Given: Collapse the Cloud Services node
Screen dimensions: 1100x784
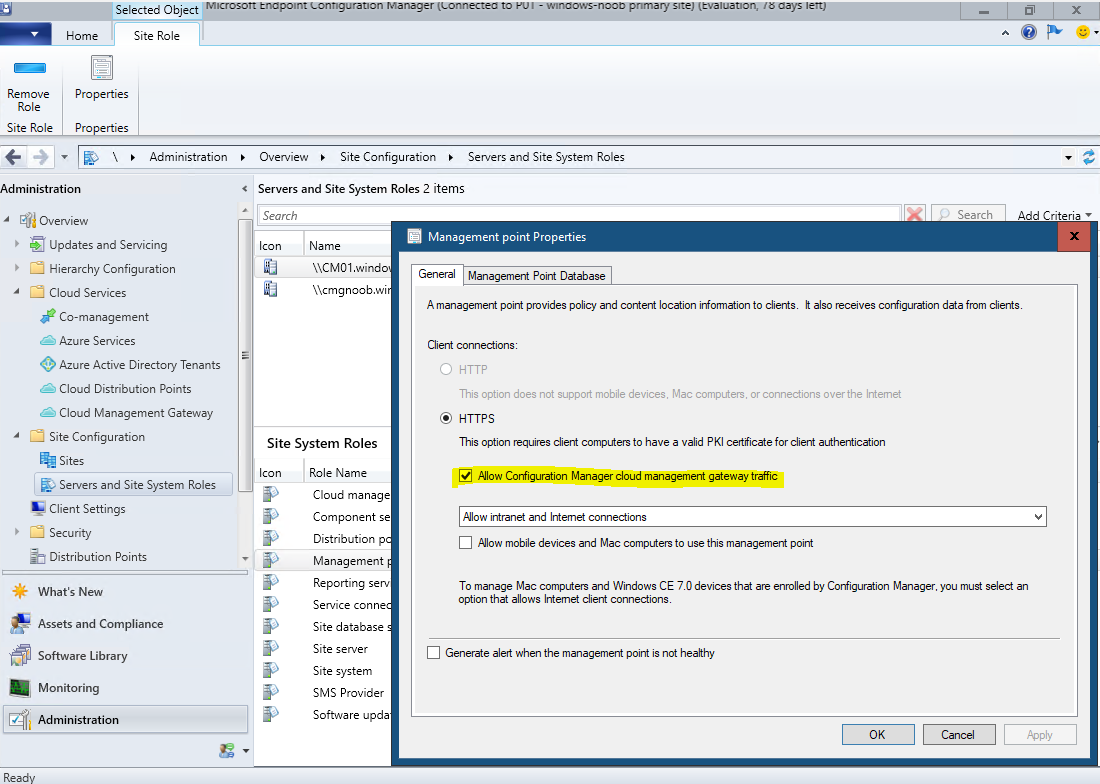Looking at the screenshot, I should point(17,292).
